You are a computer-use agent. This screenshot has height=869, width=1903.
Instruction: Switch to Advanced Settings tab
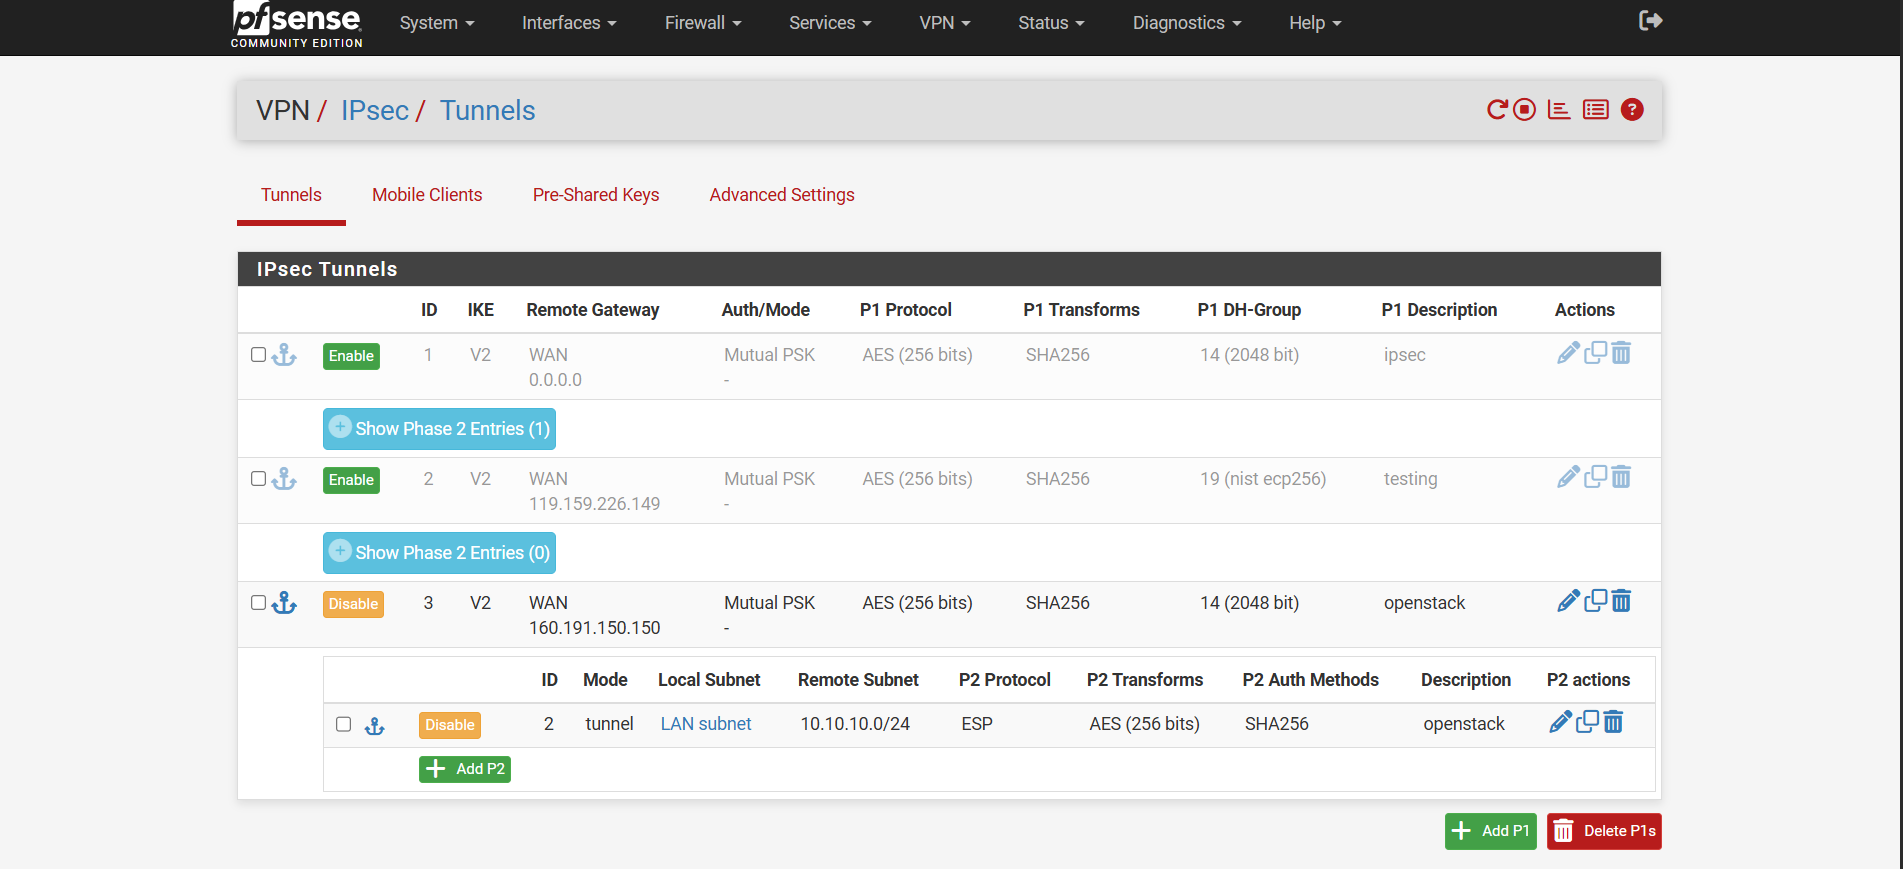pyautogui.click(x=782, y=195)
